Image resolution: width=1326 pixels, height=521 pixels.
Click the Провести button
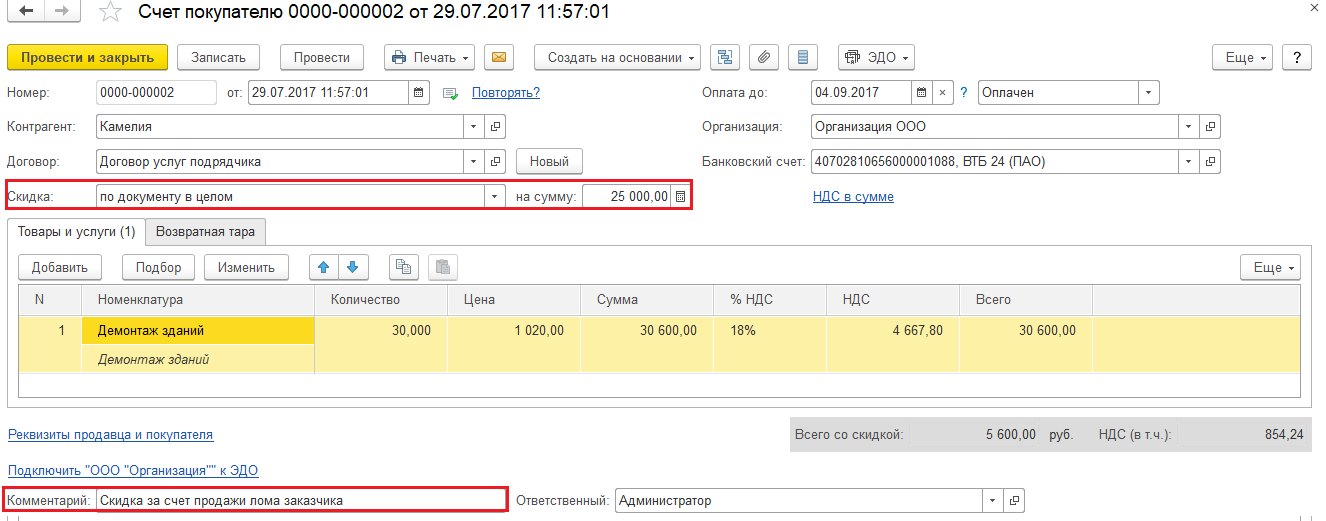pyautogui.click(x=322, y=57)
